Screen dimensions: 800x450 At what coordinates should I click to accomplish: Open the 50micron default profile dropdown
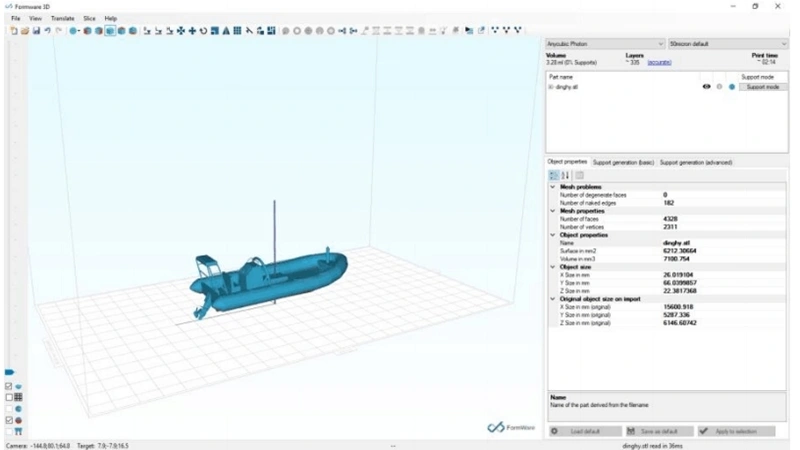728,44
